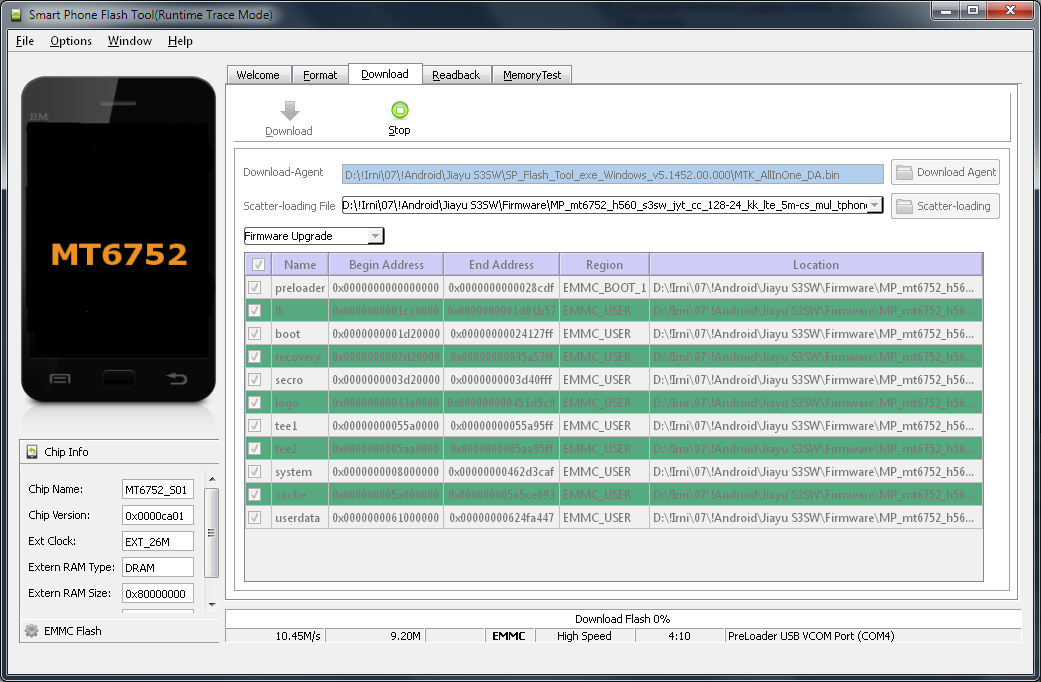
Task: Click the Chip Info scrollbar up arrow
Action: coord(212,479)
